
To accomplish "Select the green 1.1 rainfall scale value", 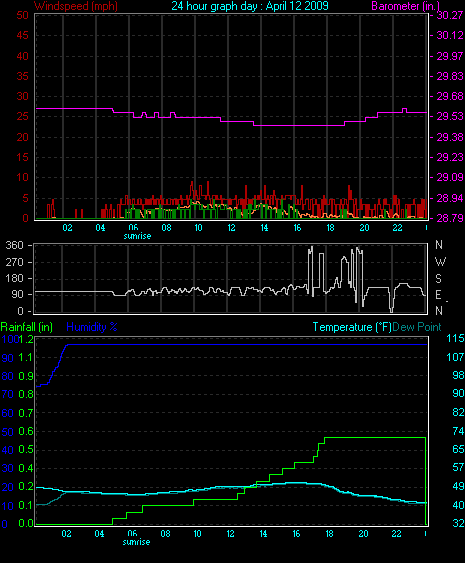I will click(26, 357).
